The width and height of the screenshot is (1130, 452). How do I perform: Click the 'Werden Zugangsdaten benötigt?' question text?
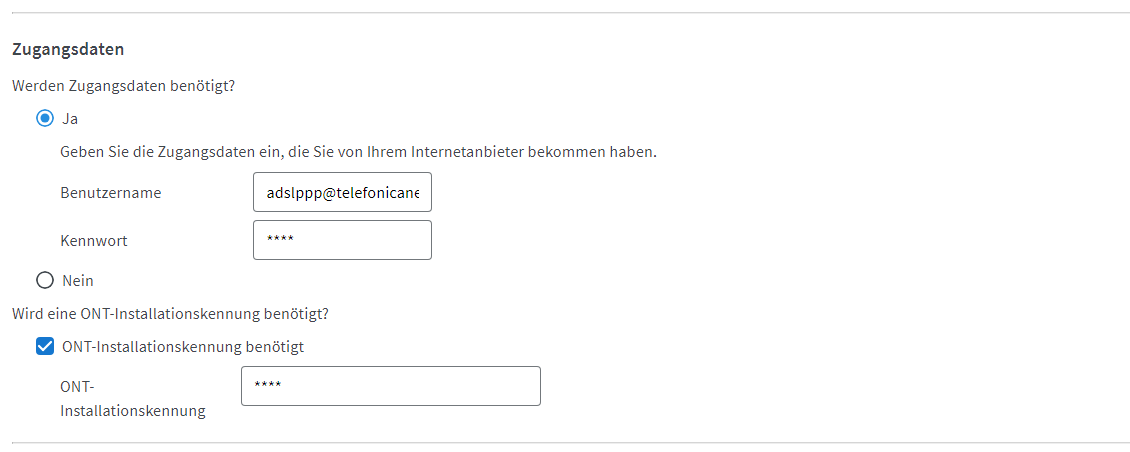pyautogui.click(x=125, y=86)
